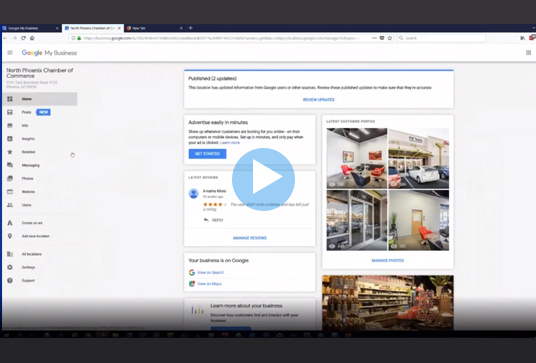Image resolution: width=536 pixels, height=363 pixels.
Task: Open the browser library icon
Action: tap(523, 38)
